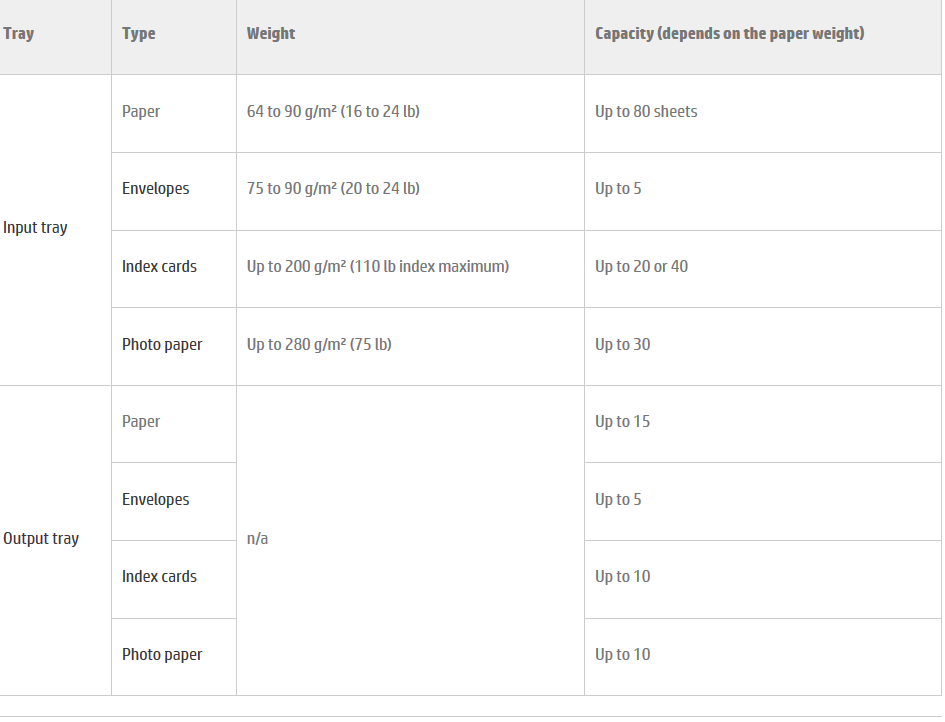
Task: Select the "75 to 90 g/m²" weight text
Action: click(333, 189)
